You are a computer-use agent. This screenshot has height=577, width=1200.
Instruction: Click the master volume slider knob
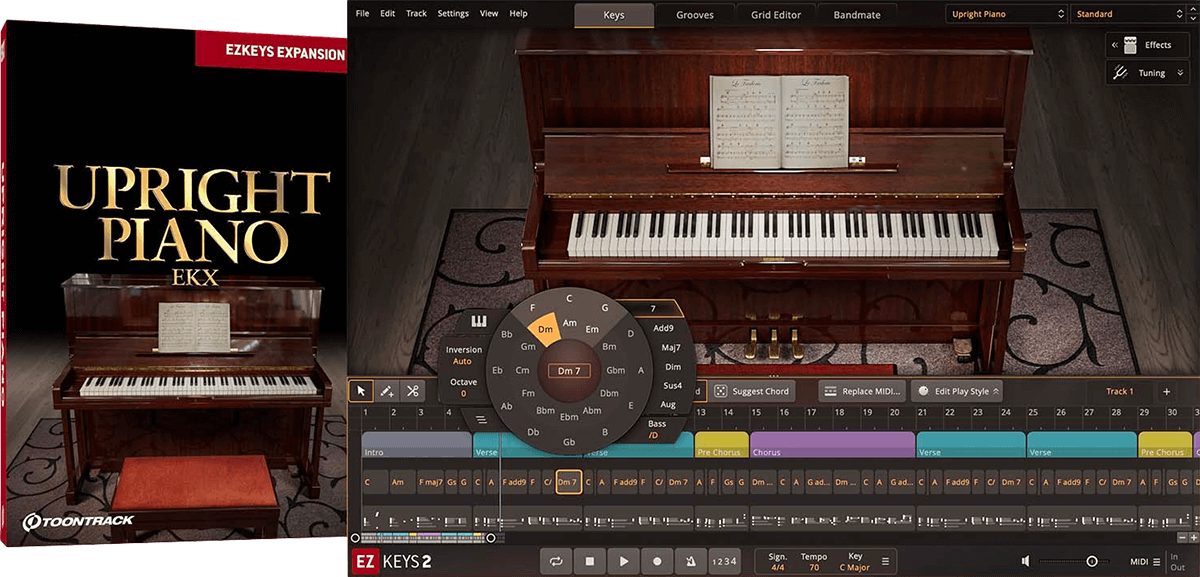pyautogui.click(x=1092, y=561)
